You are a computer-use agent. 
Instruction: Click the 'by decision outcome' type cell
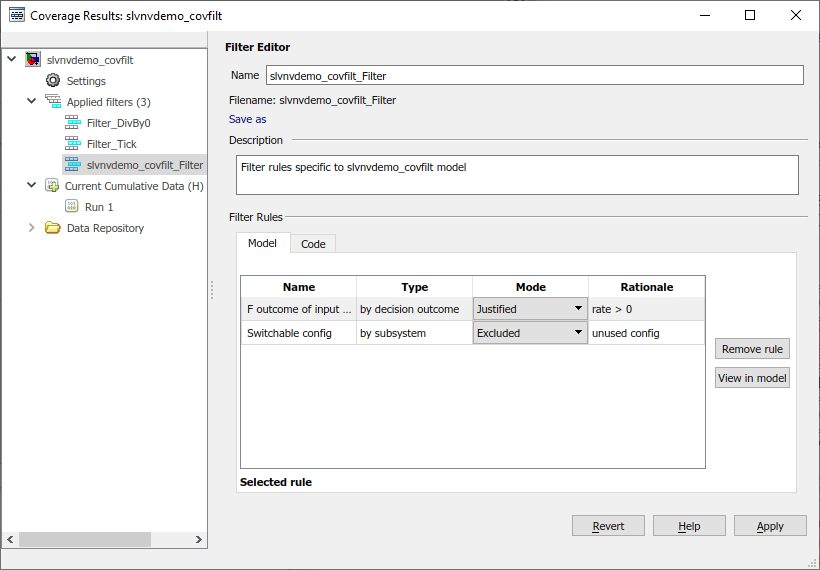click(414, 309)
